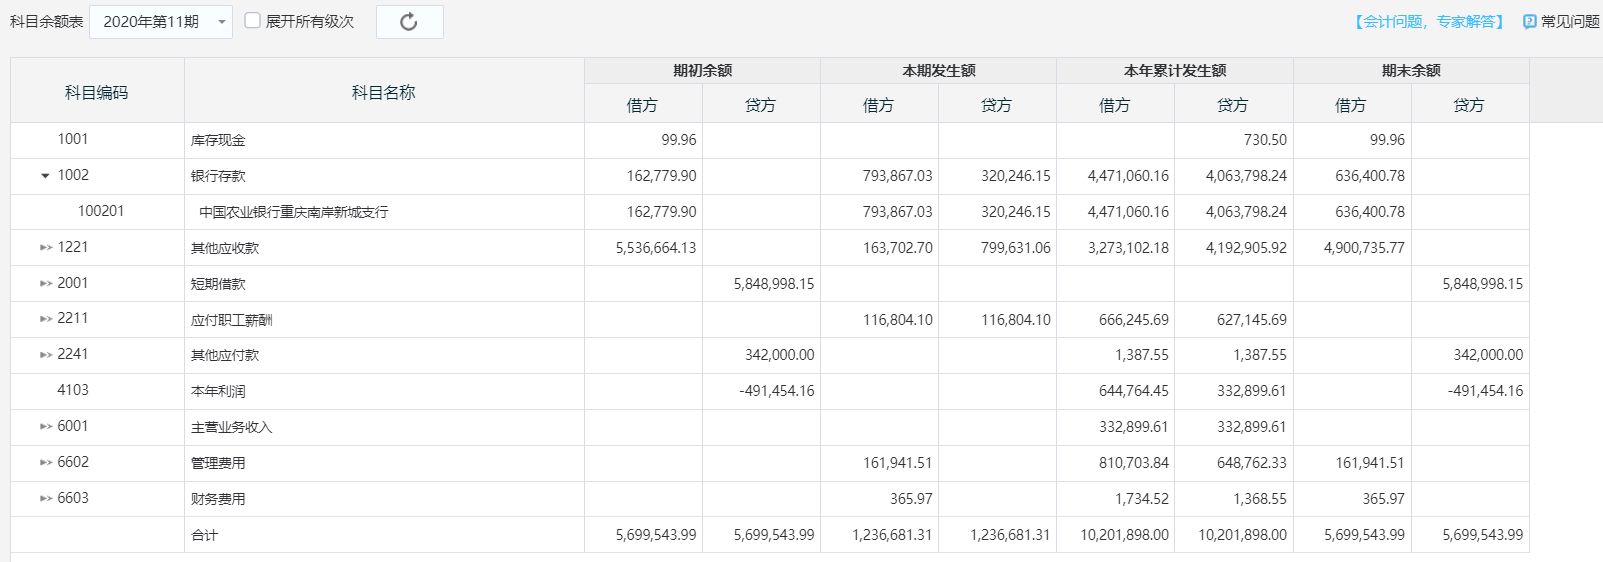Open the 2020年第11期 period dropdown
Image resolution: width=1603 pixels, height=562 pixels.
click(x=161, y=22)
